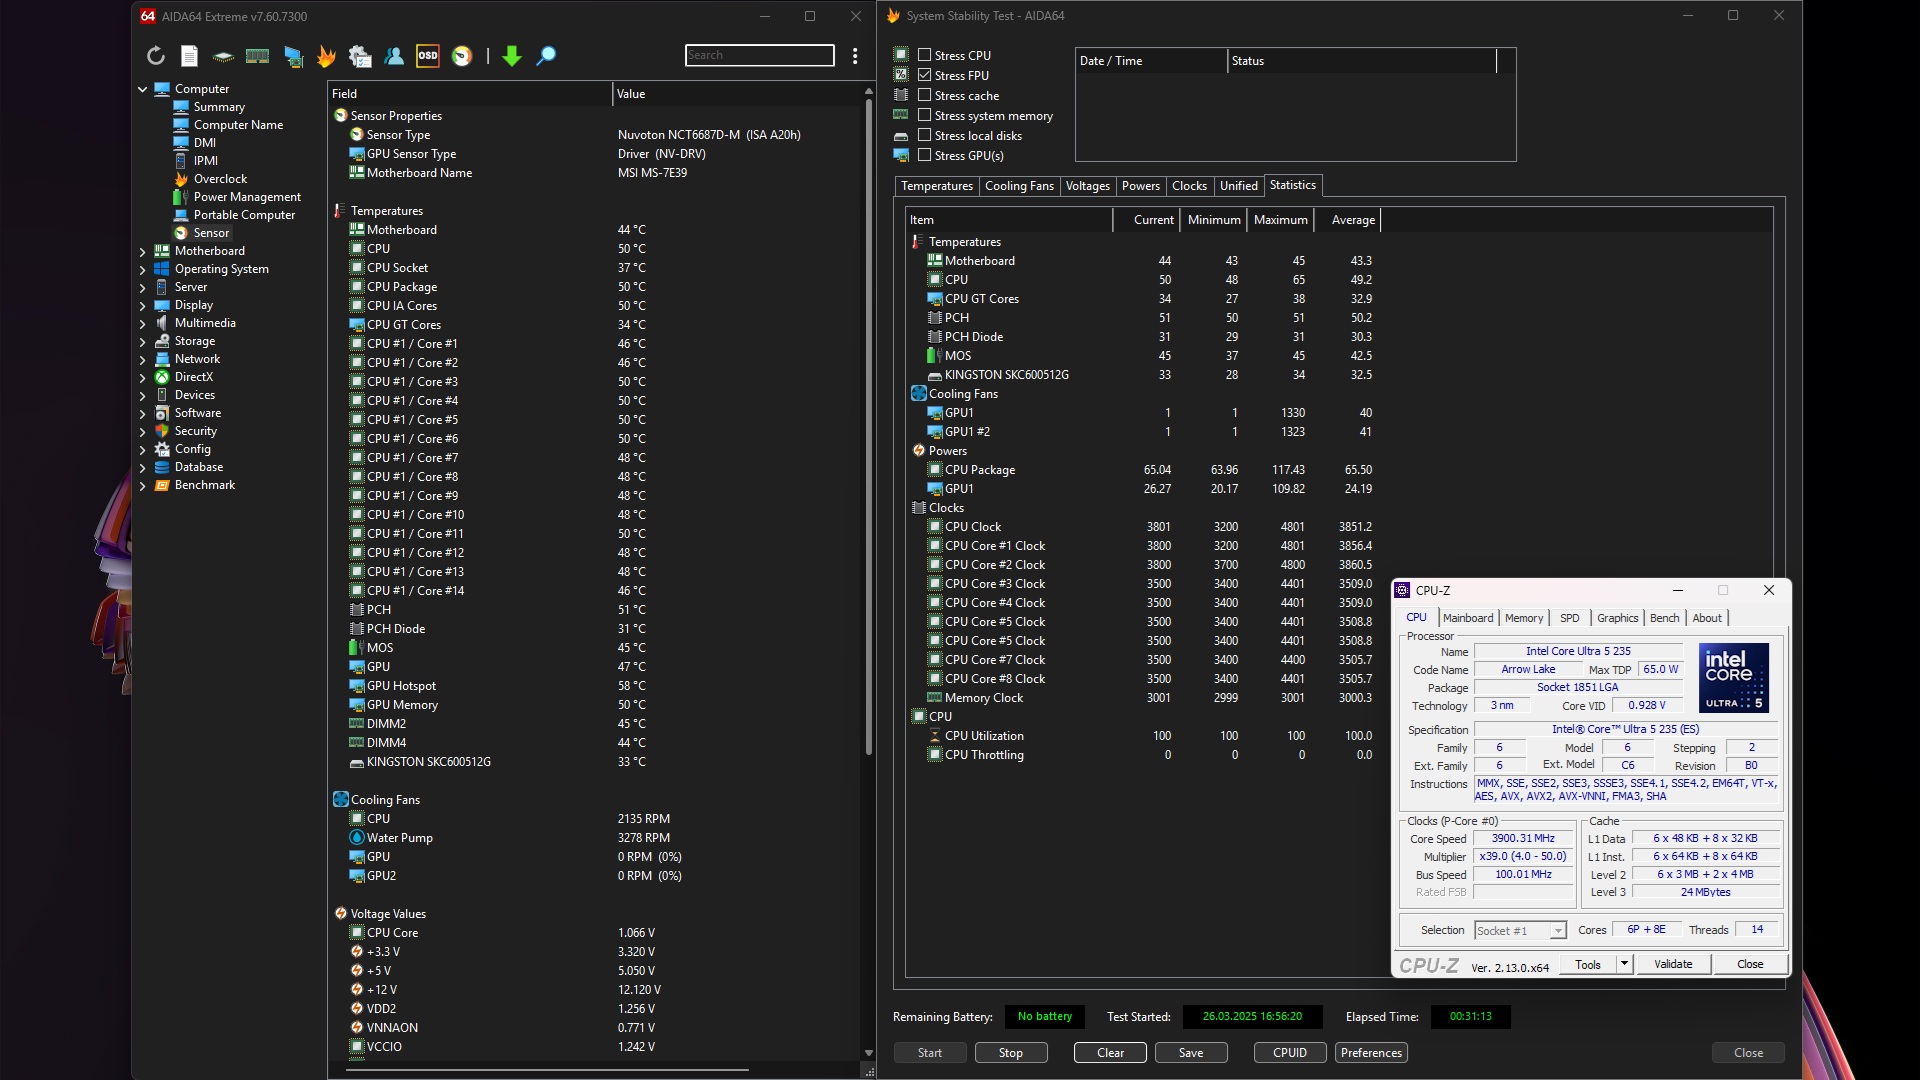The image size is (1920, 1080).
Task: Expand the Security tree node
Action: 143,431
